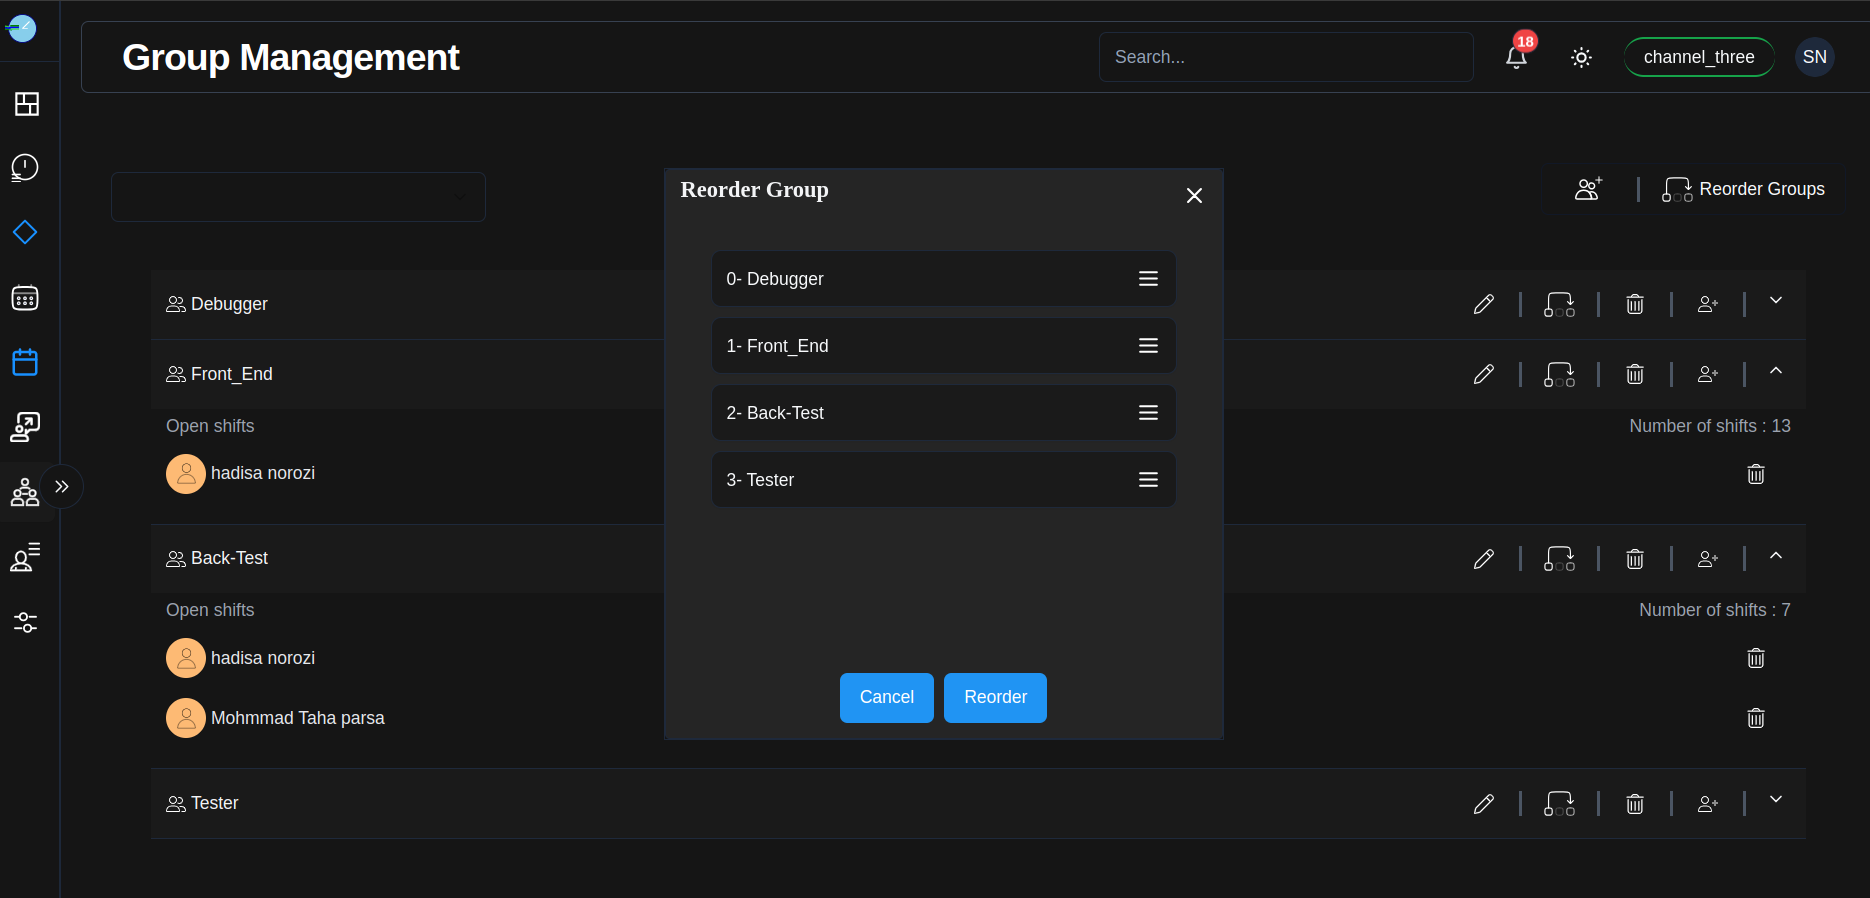Viewport: 1870px width, 898px height.
Task: Collapse the Back-Test group chevron
Action: [1776, 555]
